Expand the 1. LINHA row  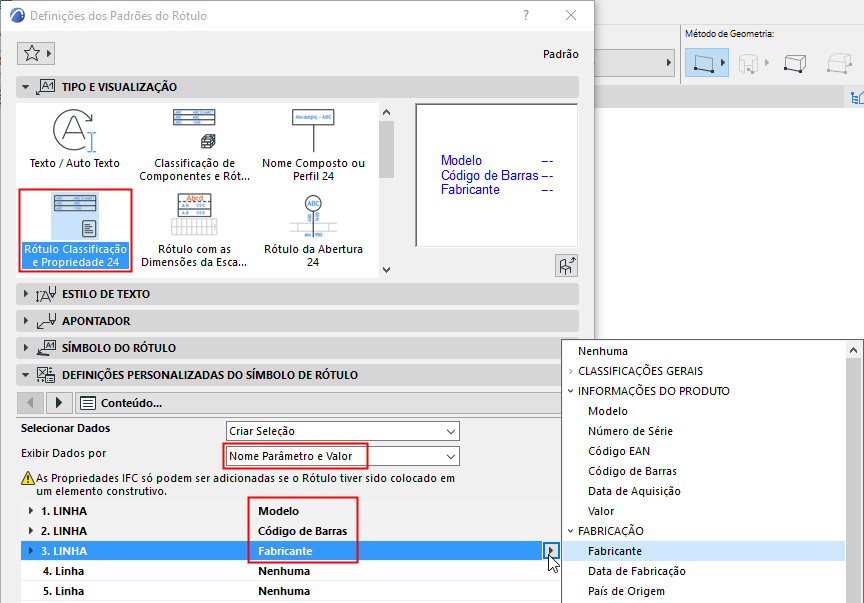tap(31, 511)
